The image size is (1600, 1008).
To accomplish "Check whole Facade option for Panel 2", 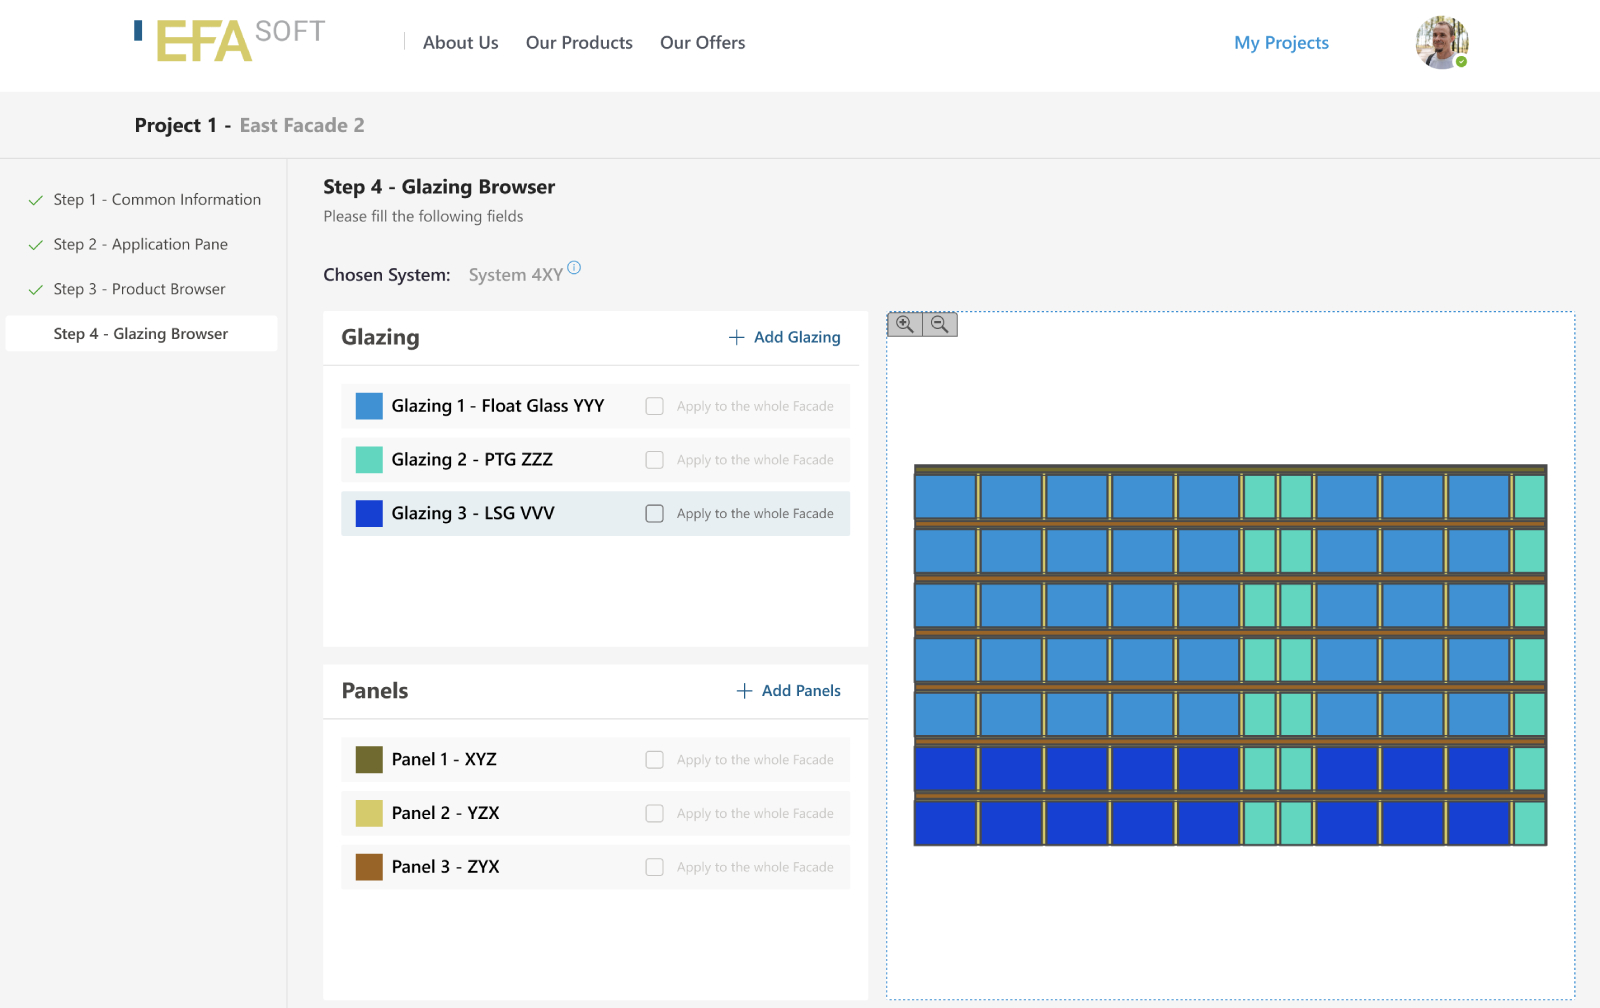I will click(654, 813).
